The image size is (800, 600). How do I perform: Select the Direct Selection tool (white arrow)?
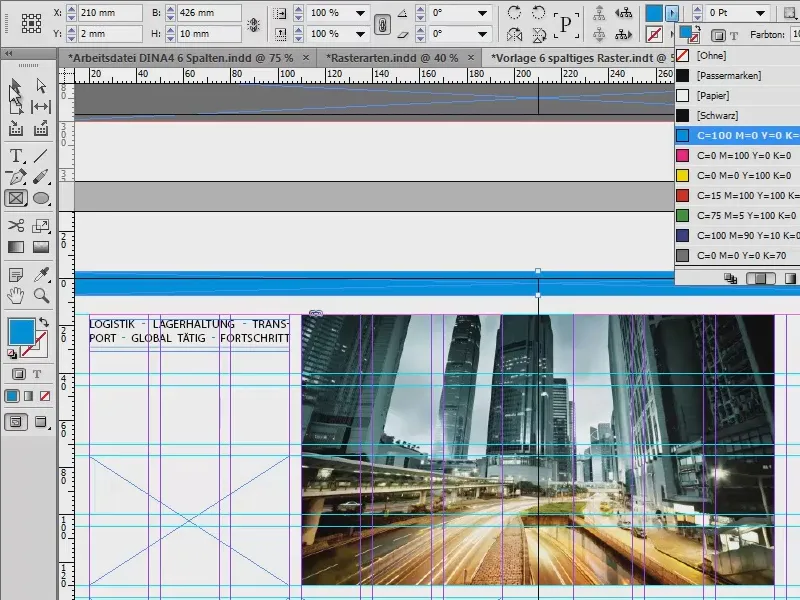(41, 86)
